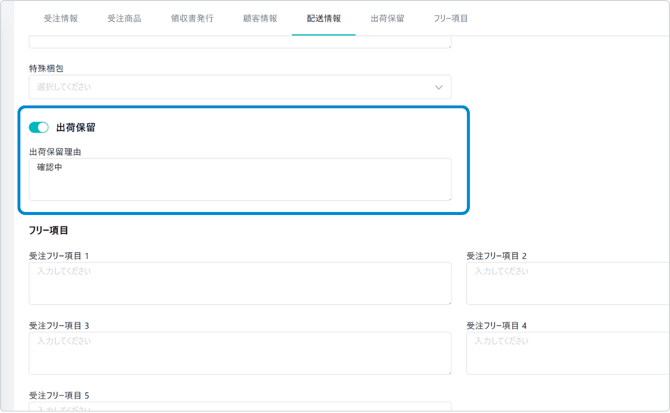Click the active 配送情報 tab
Screen dimensions: 670x413
323,19
